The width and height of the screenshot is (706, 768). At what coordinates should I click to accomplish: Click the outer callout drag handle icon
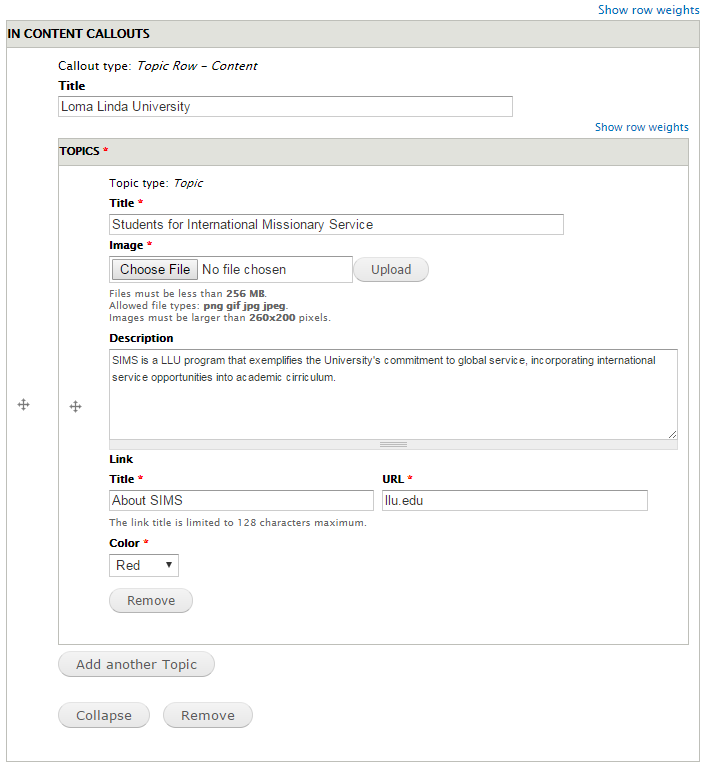(x=24, y=405)
